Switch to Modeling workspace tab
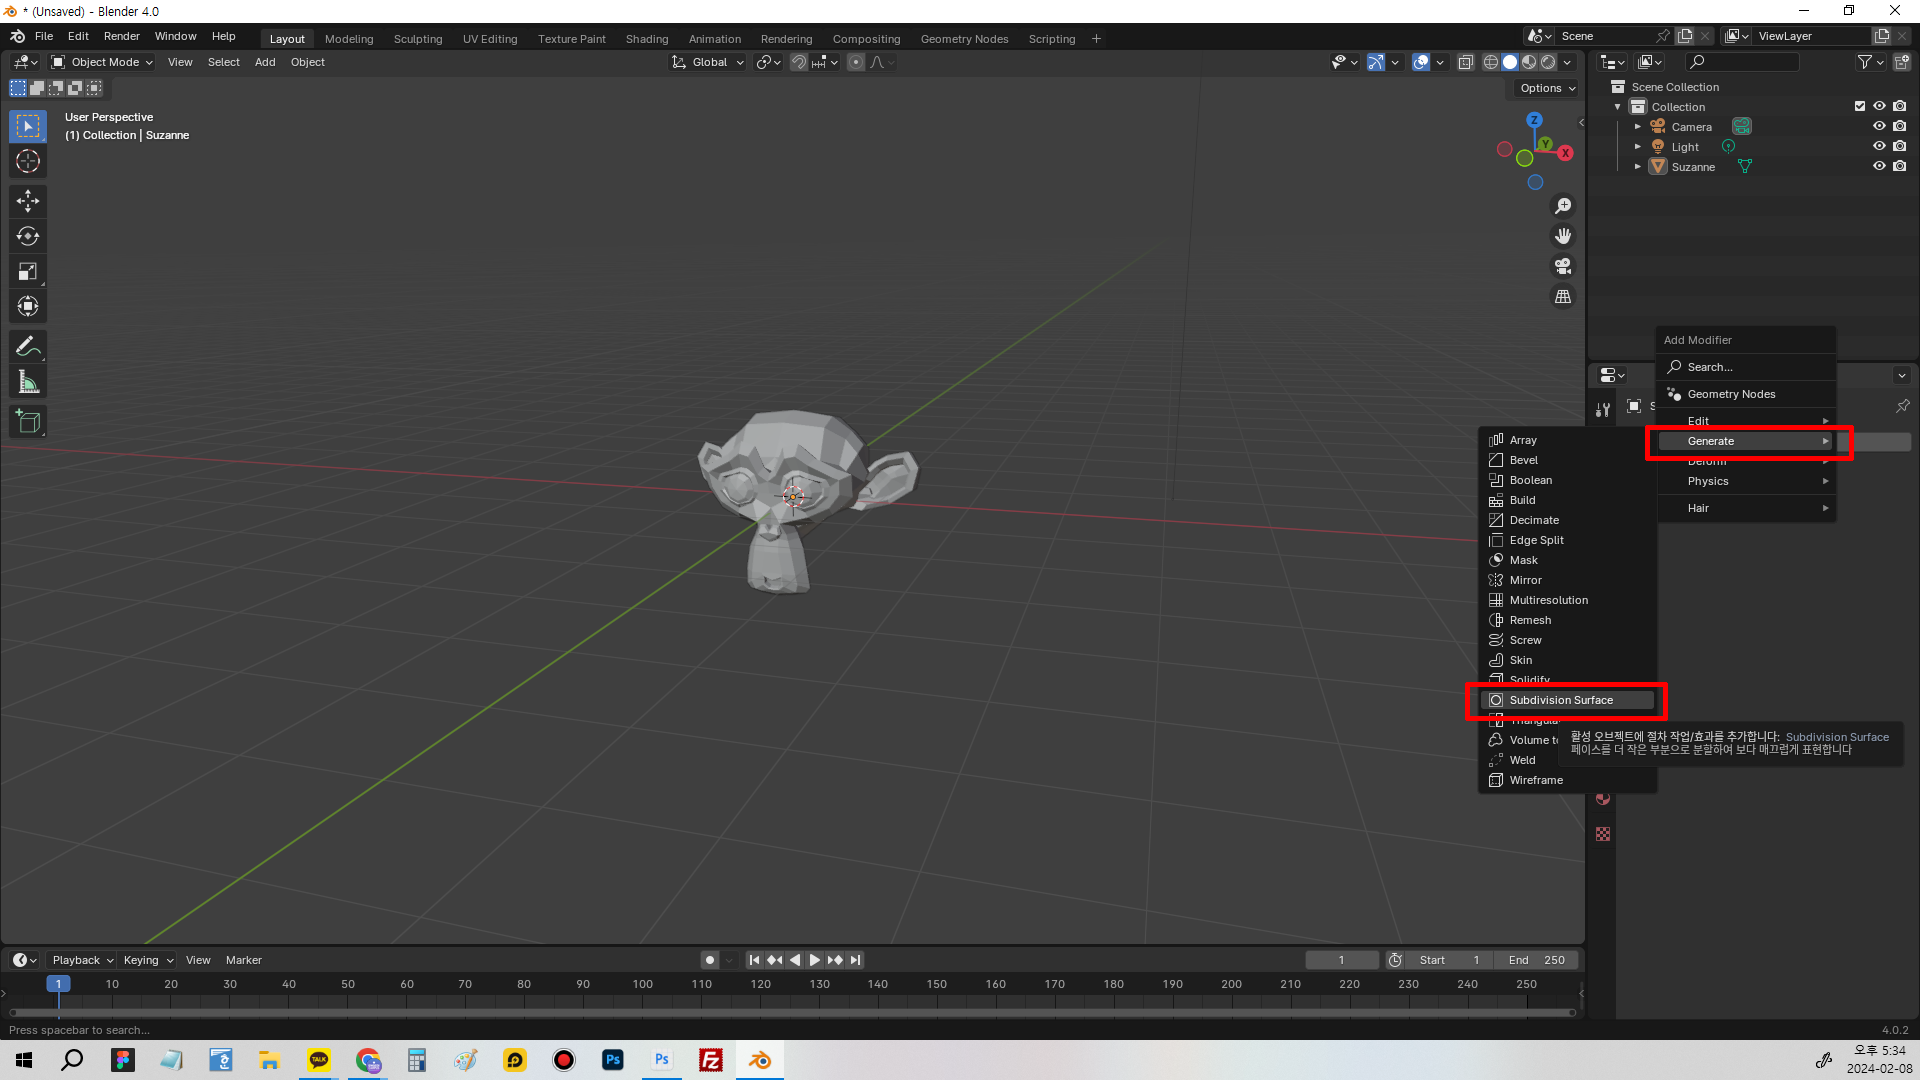 pos(349,39)
